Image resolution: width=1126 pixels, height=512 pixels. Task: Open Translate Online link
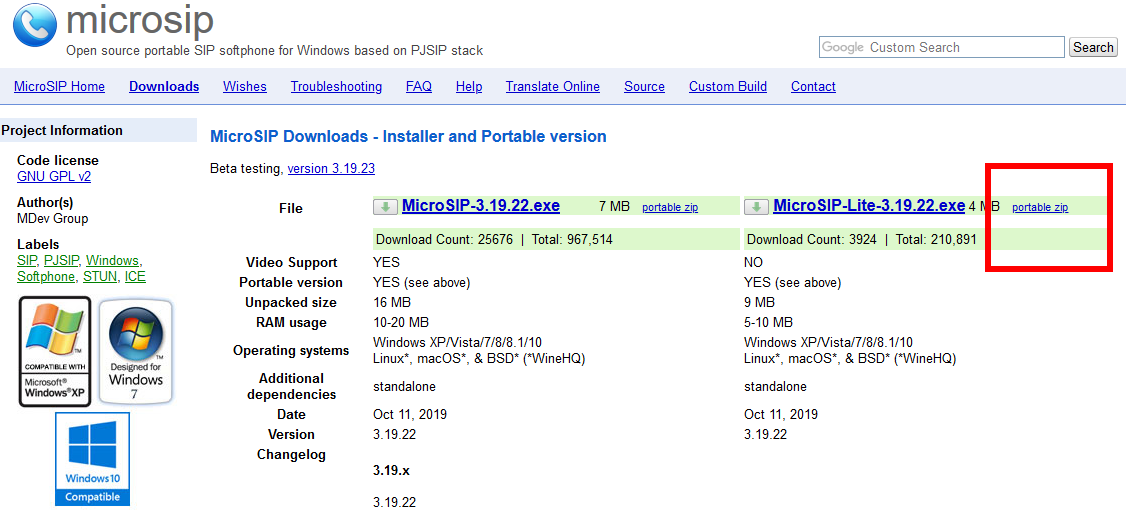tap(553, 87)
